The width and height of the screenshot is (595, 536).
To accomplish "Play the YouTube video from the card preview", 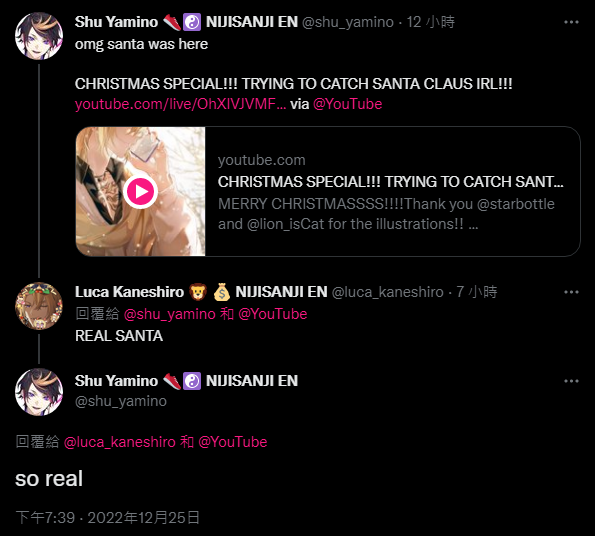I will (140, 192).
